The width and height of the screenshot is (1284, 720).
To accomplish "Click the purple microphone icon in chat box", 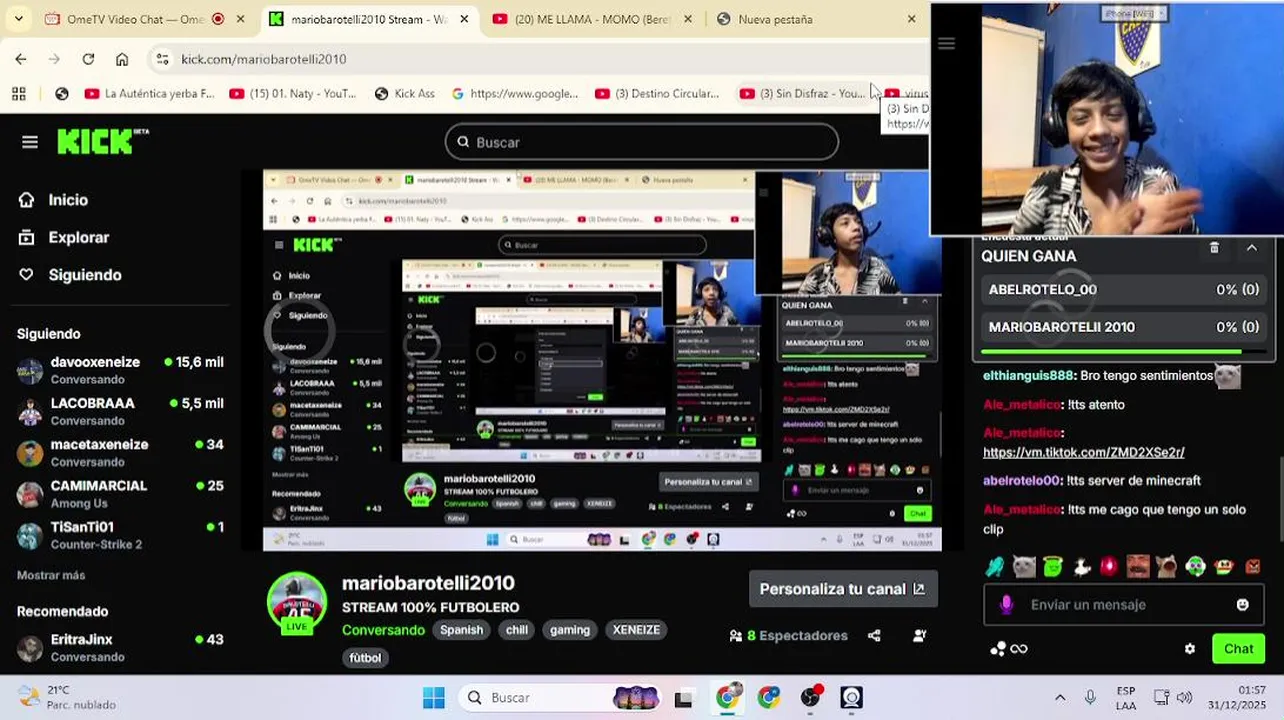I will pyautogui.click(x=1007, y=604).
